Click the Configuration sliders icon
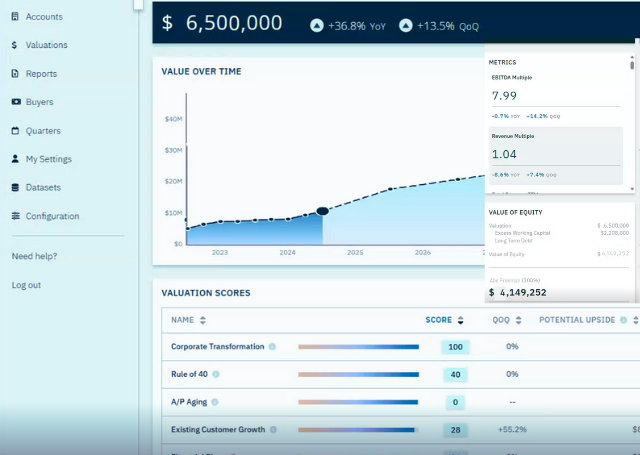Viewport: 640px width, 455px height. coord(15,216)
